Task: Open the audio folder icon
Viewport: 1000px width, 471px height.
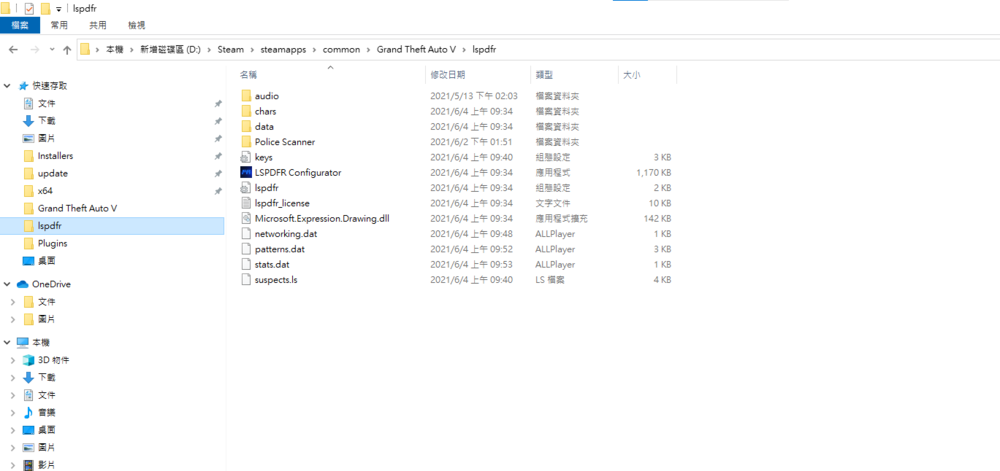Action: (247, 96)
